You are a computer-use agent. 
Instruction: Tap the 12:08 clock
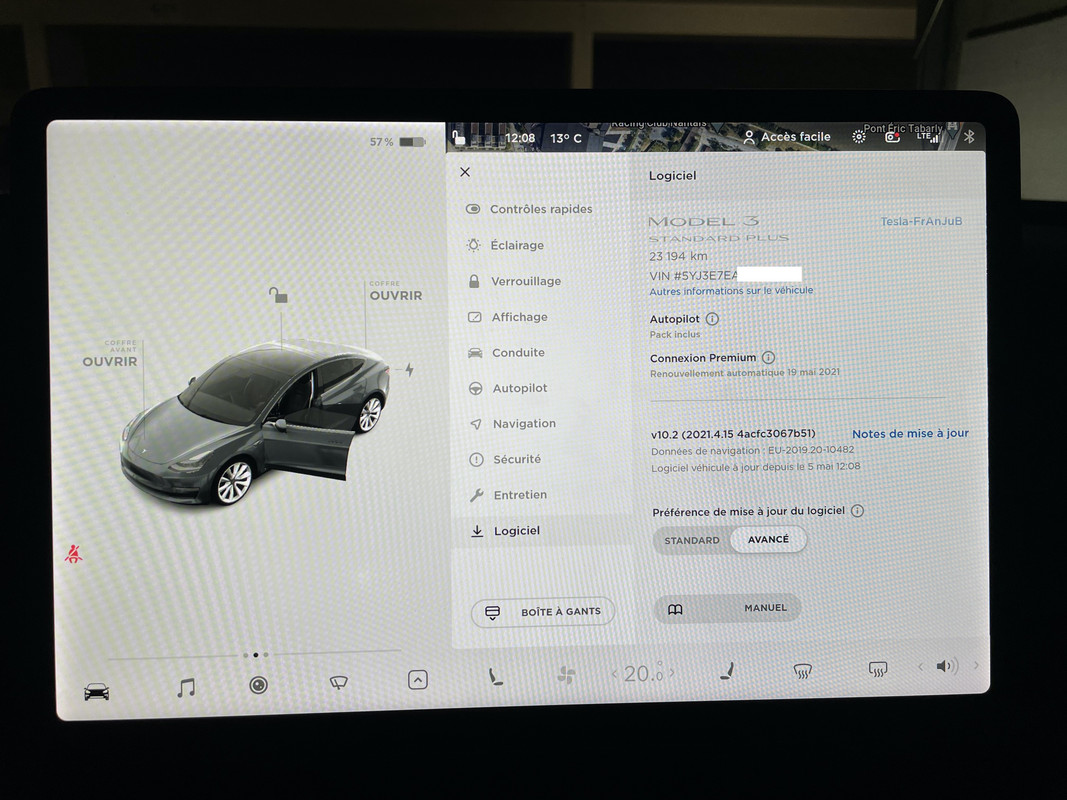coord(520,138)
